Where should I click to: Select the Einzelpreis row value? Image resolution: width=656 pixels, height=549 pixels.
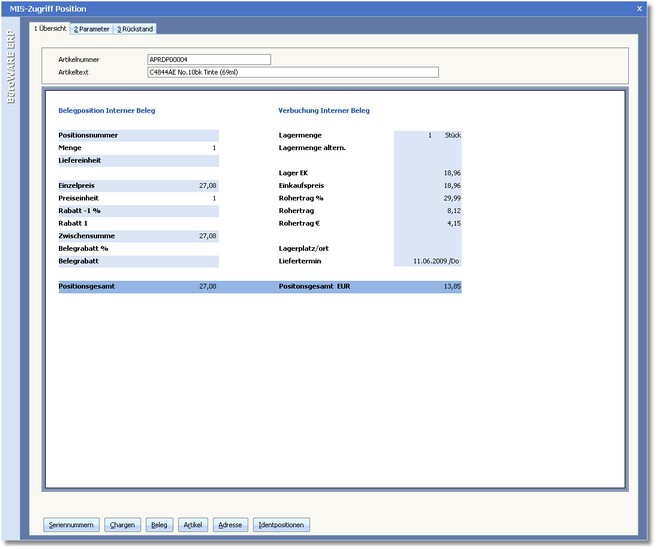pyautogui.click(x=207, y=185)
